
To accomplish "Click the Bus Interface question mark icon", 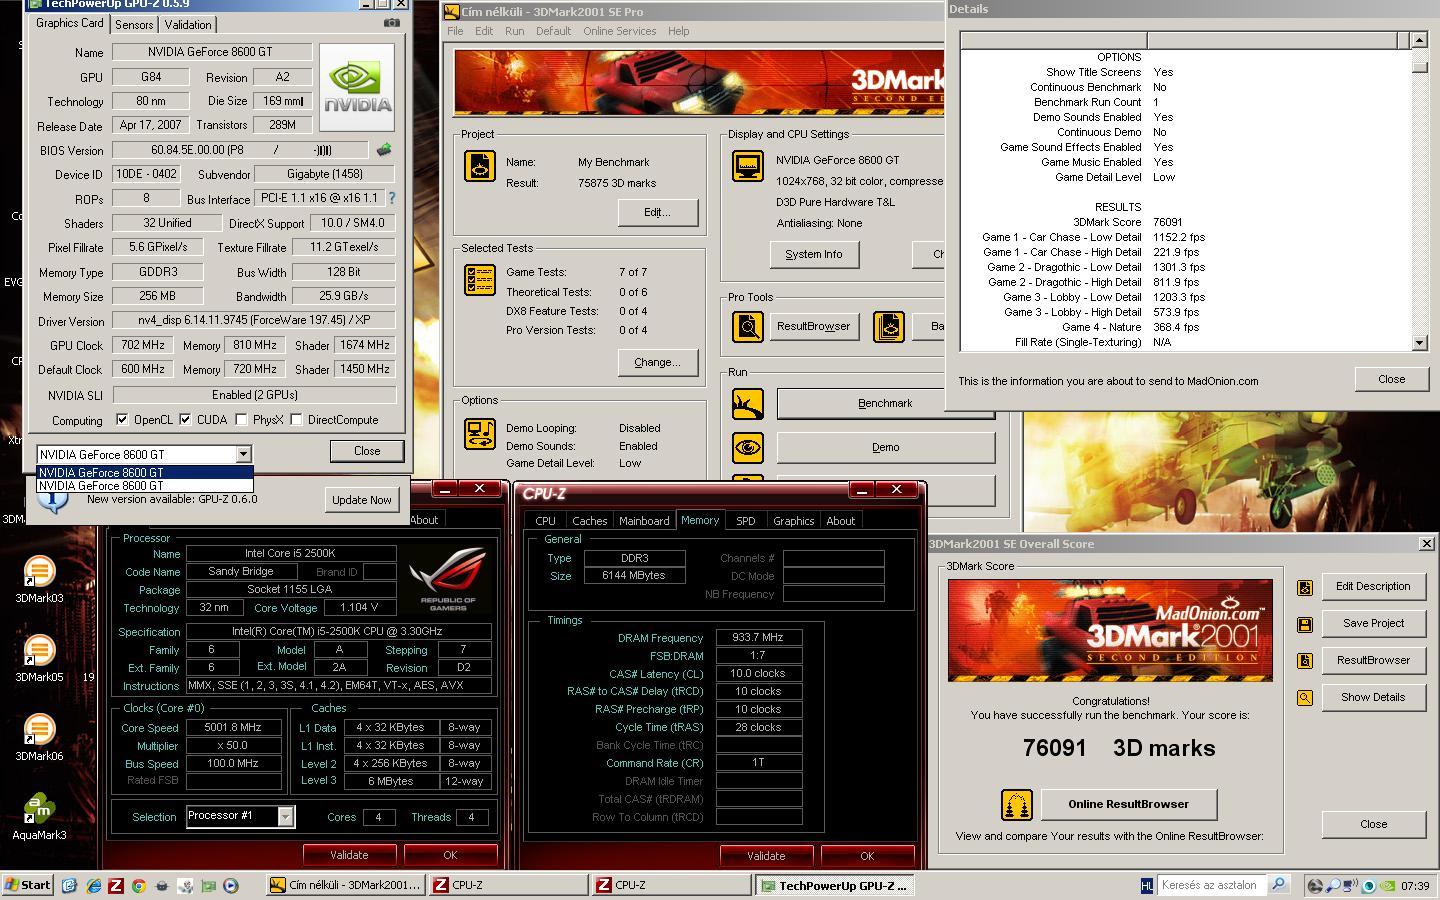I will 392,198.
